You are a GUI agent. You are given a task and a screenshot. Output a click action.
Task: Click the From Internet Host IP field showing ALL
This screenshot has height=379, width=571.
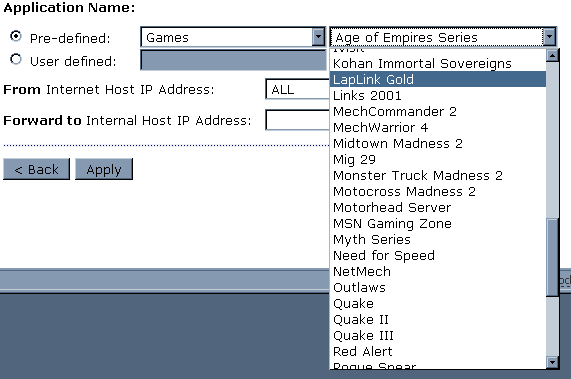298,89
